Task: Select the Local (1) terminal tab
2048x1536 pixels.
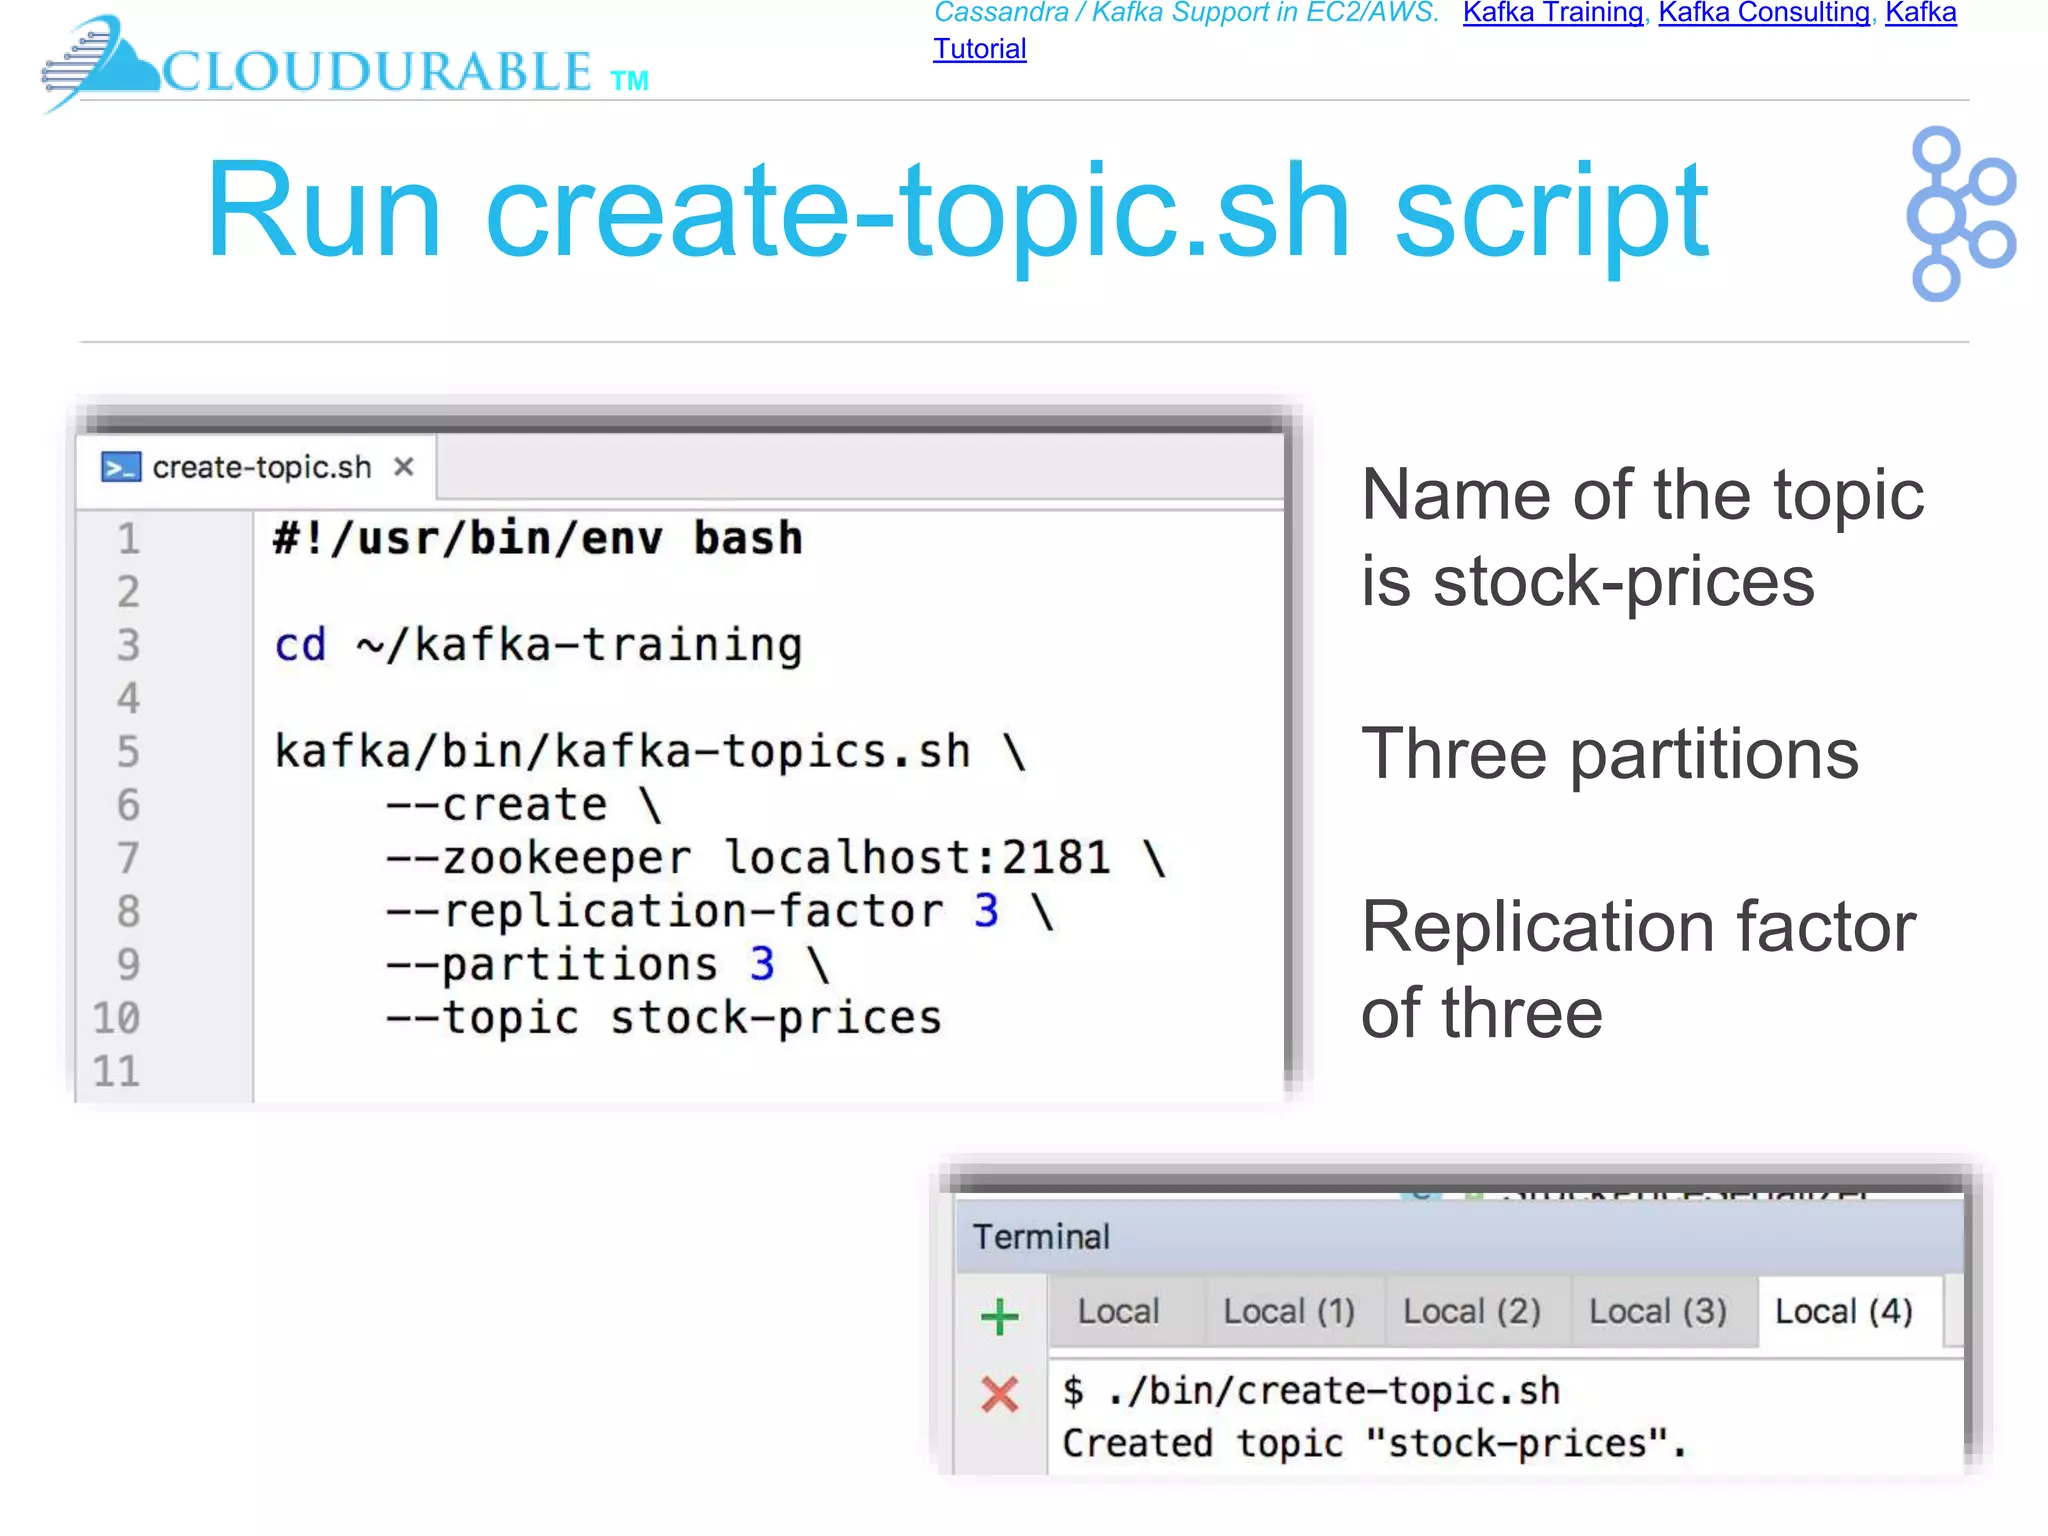Action: pyautogui.click(x=1289, y=1311)
